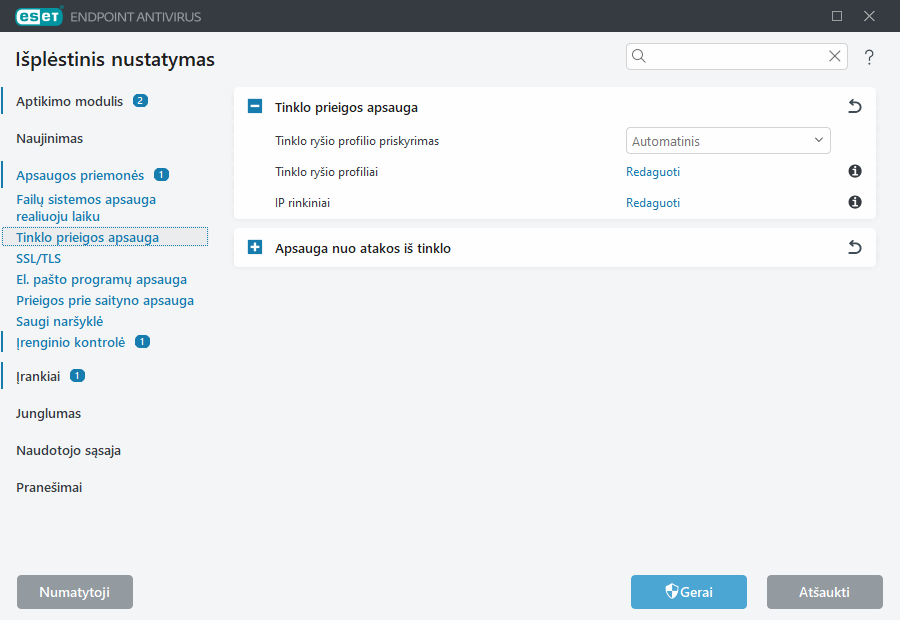Open Aptikimo modulis settings

click(x=69, y=102)
